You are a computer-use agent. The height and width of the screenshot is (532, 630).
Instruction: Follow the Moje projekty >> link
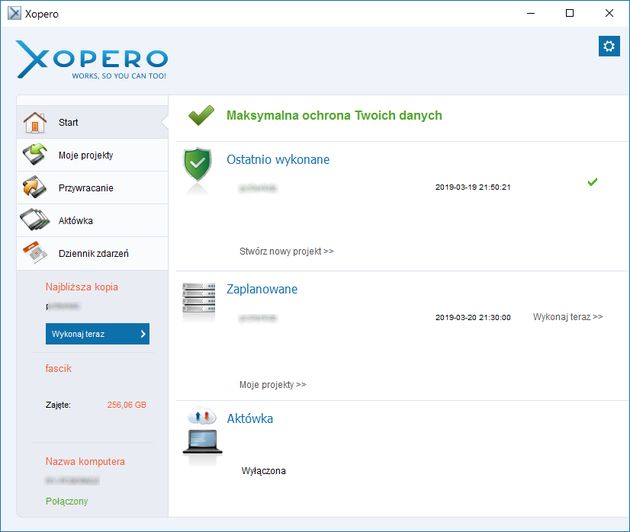[273, 385]
